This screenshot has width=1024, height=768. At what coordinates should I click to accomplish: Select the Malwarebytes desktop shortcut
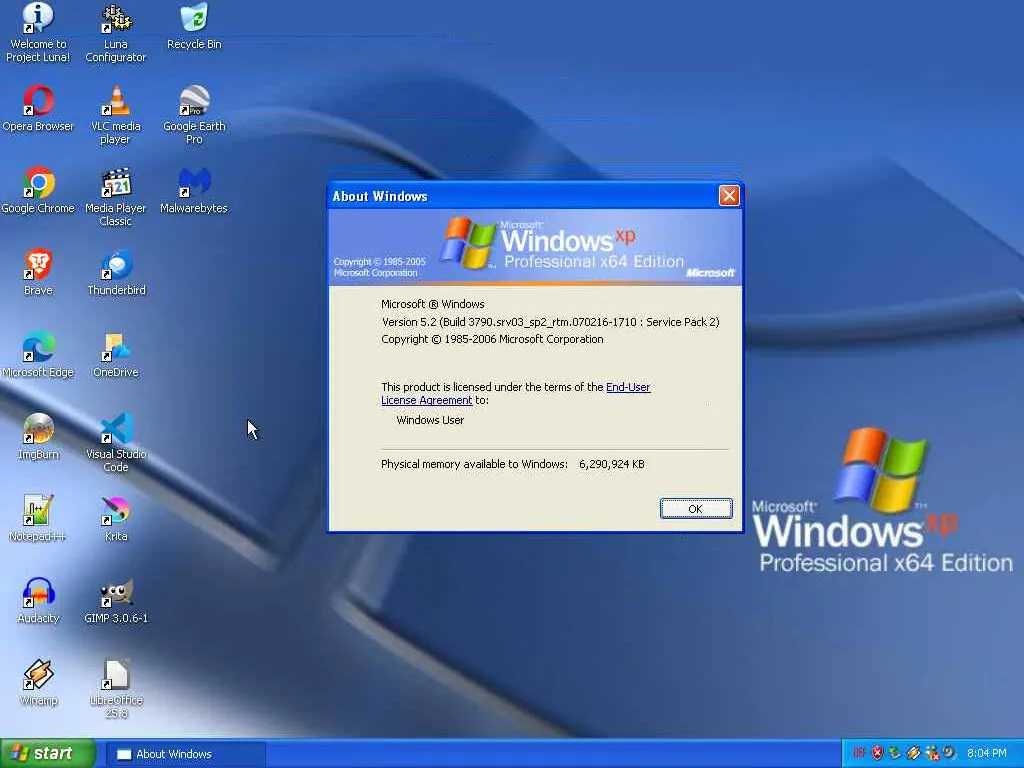click(194, 191)
